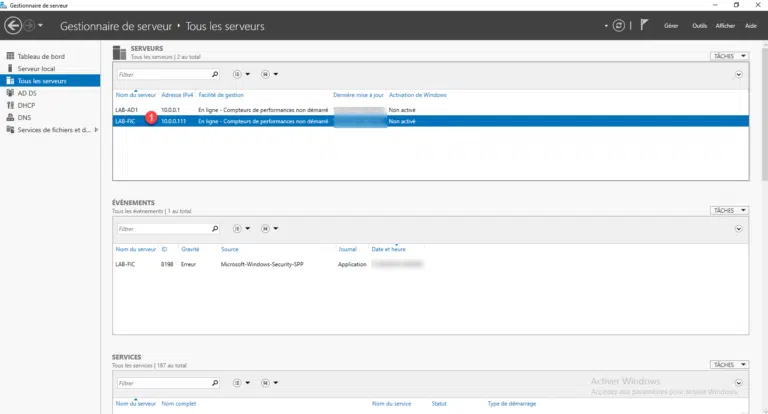Select Tableau de bord in sidebar
The width and height of the screenshot is (768, 414).
[x=40, y=56]
